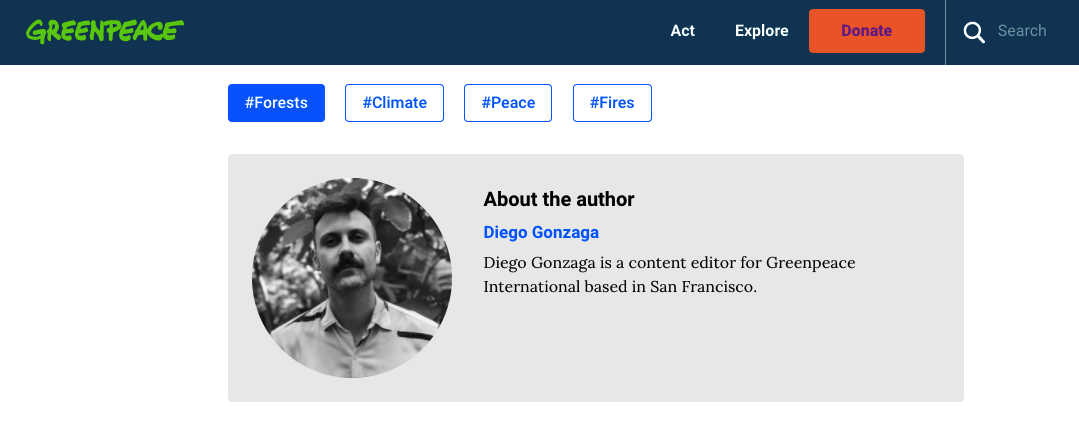
Task: Click the magnifying glass search icon
Action: point(974,32)
